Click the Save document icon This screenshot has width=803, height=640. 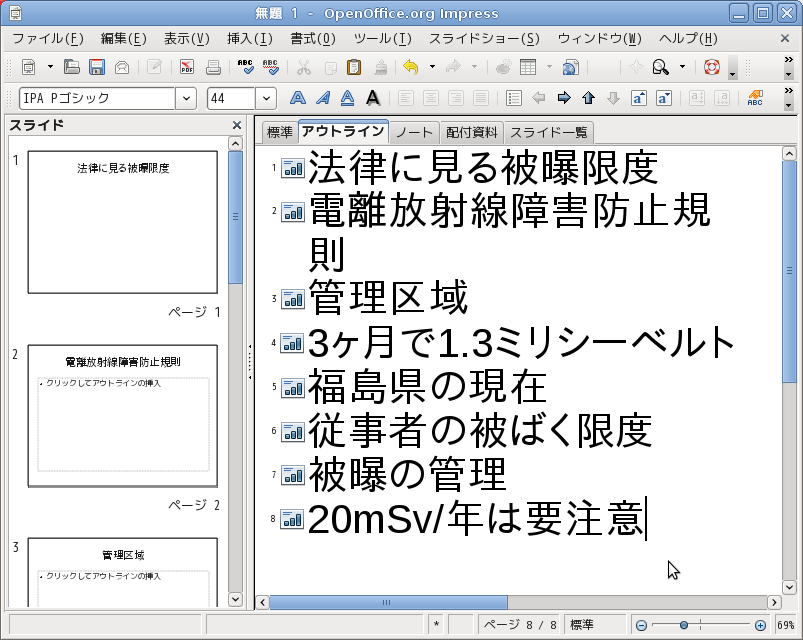[x=97, y=68]
